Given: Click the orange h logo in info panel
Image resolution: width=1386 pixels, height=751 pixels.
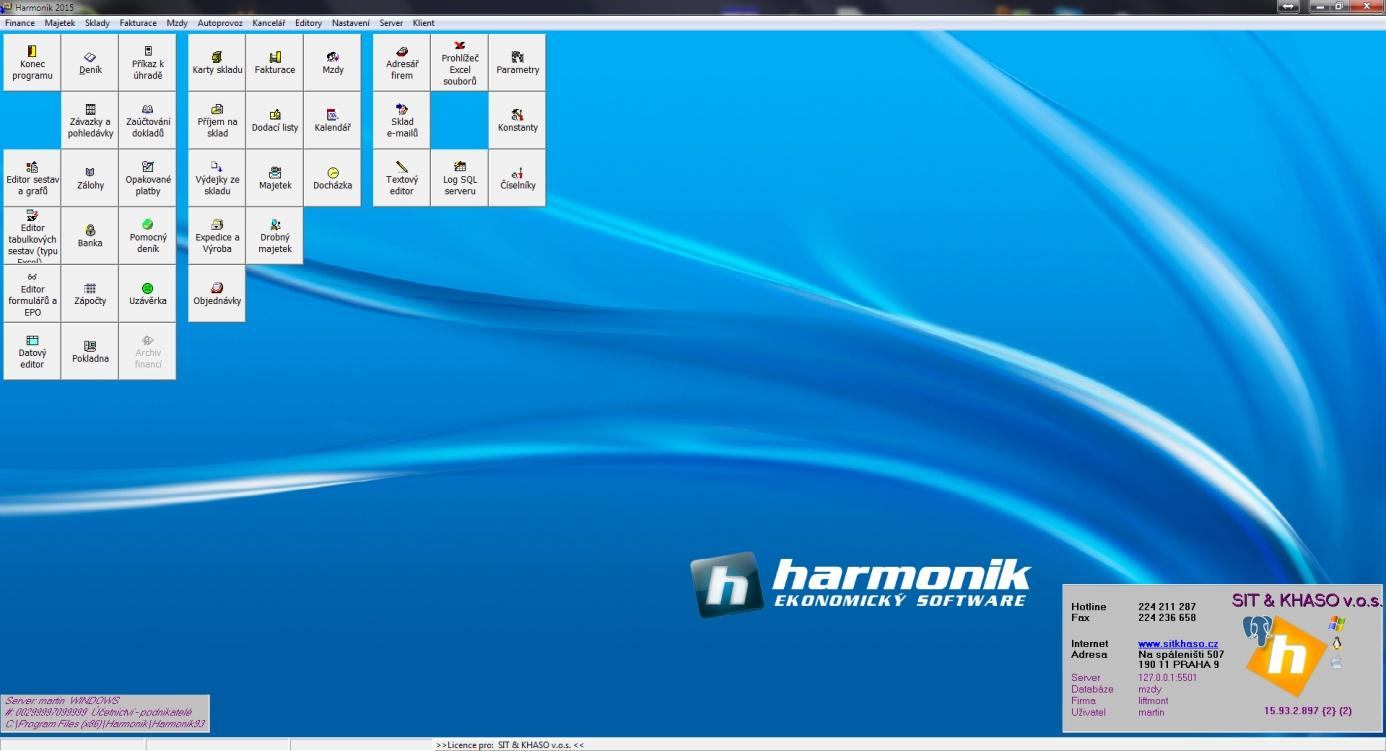Looking at the screenshot, I should (x=1287, y=656).
